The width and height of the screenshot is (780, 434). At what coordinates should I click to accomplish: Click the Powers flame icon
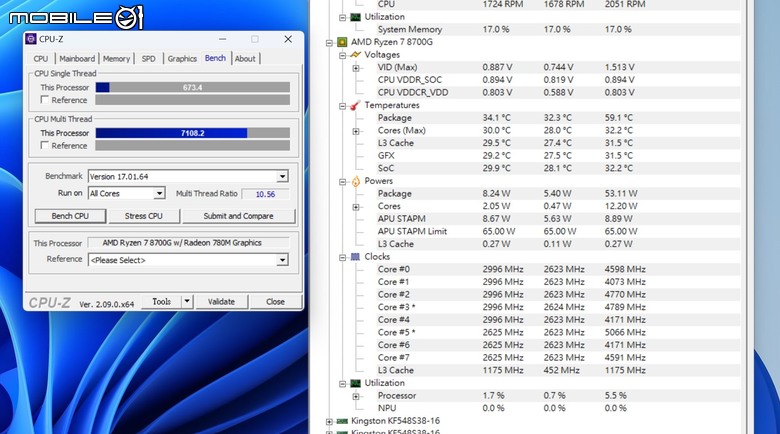(x=356, y=181)
